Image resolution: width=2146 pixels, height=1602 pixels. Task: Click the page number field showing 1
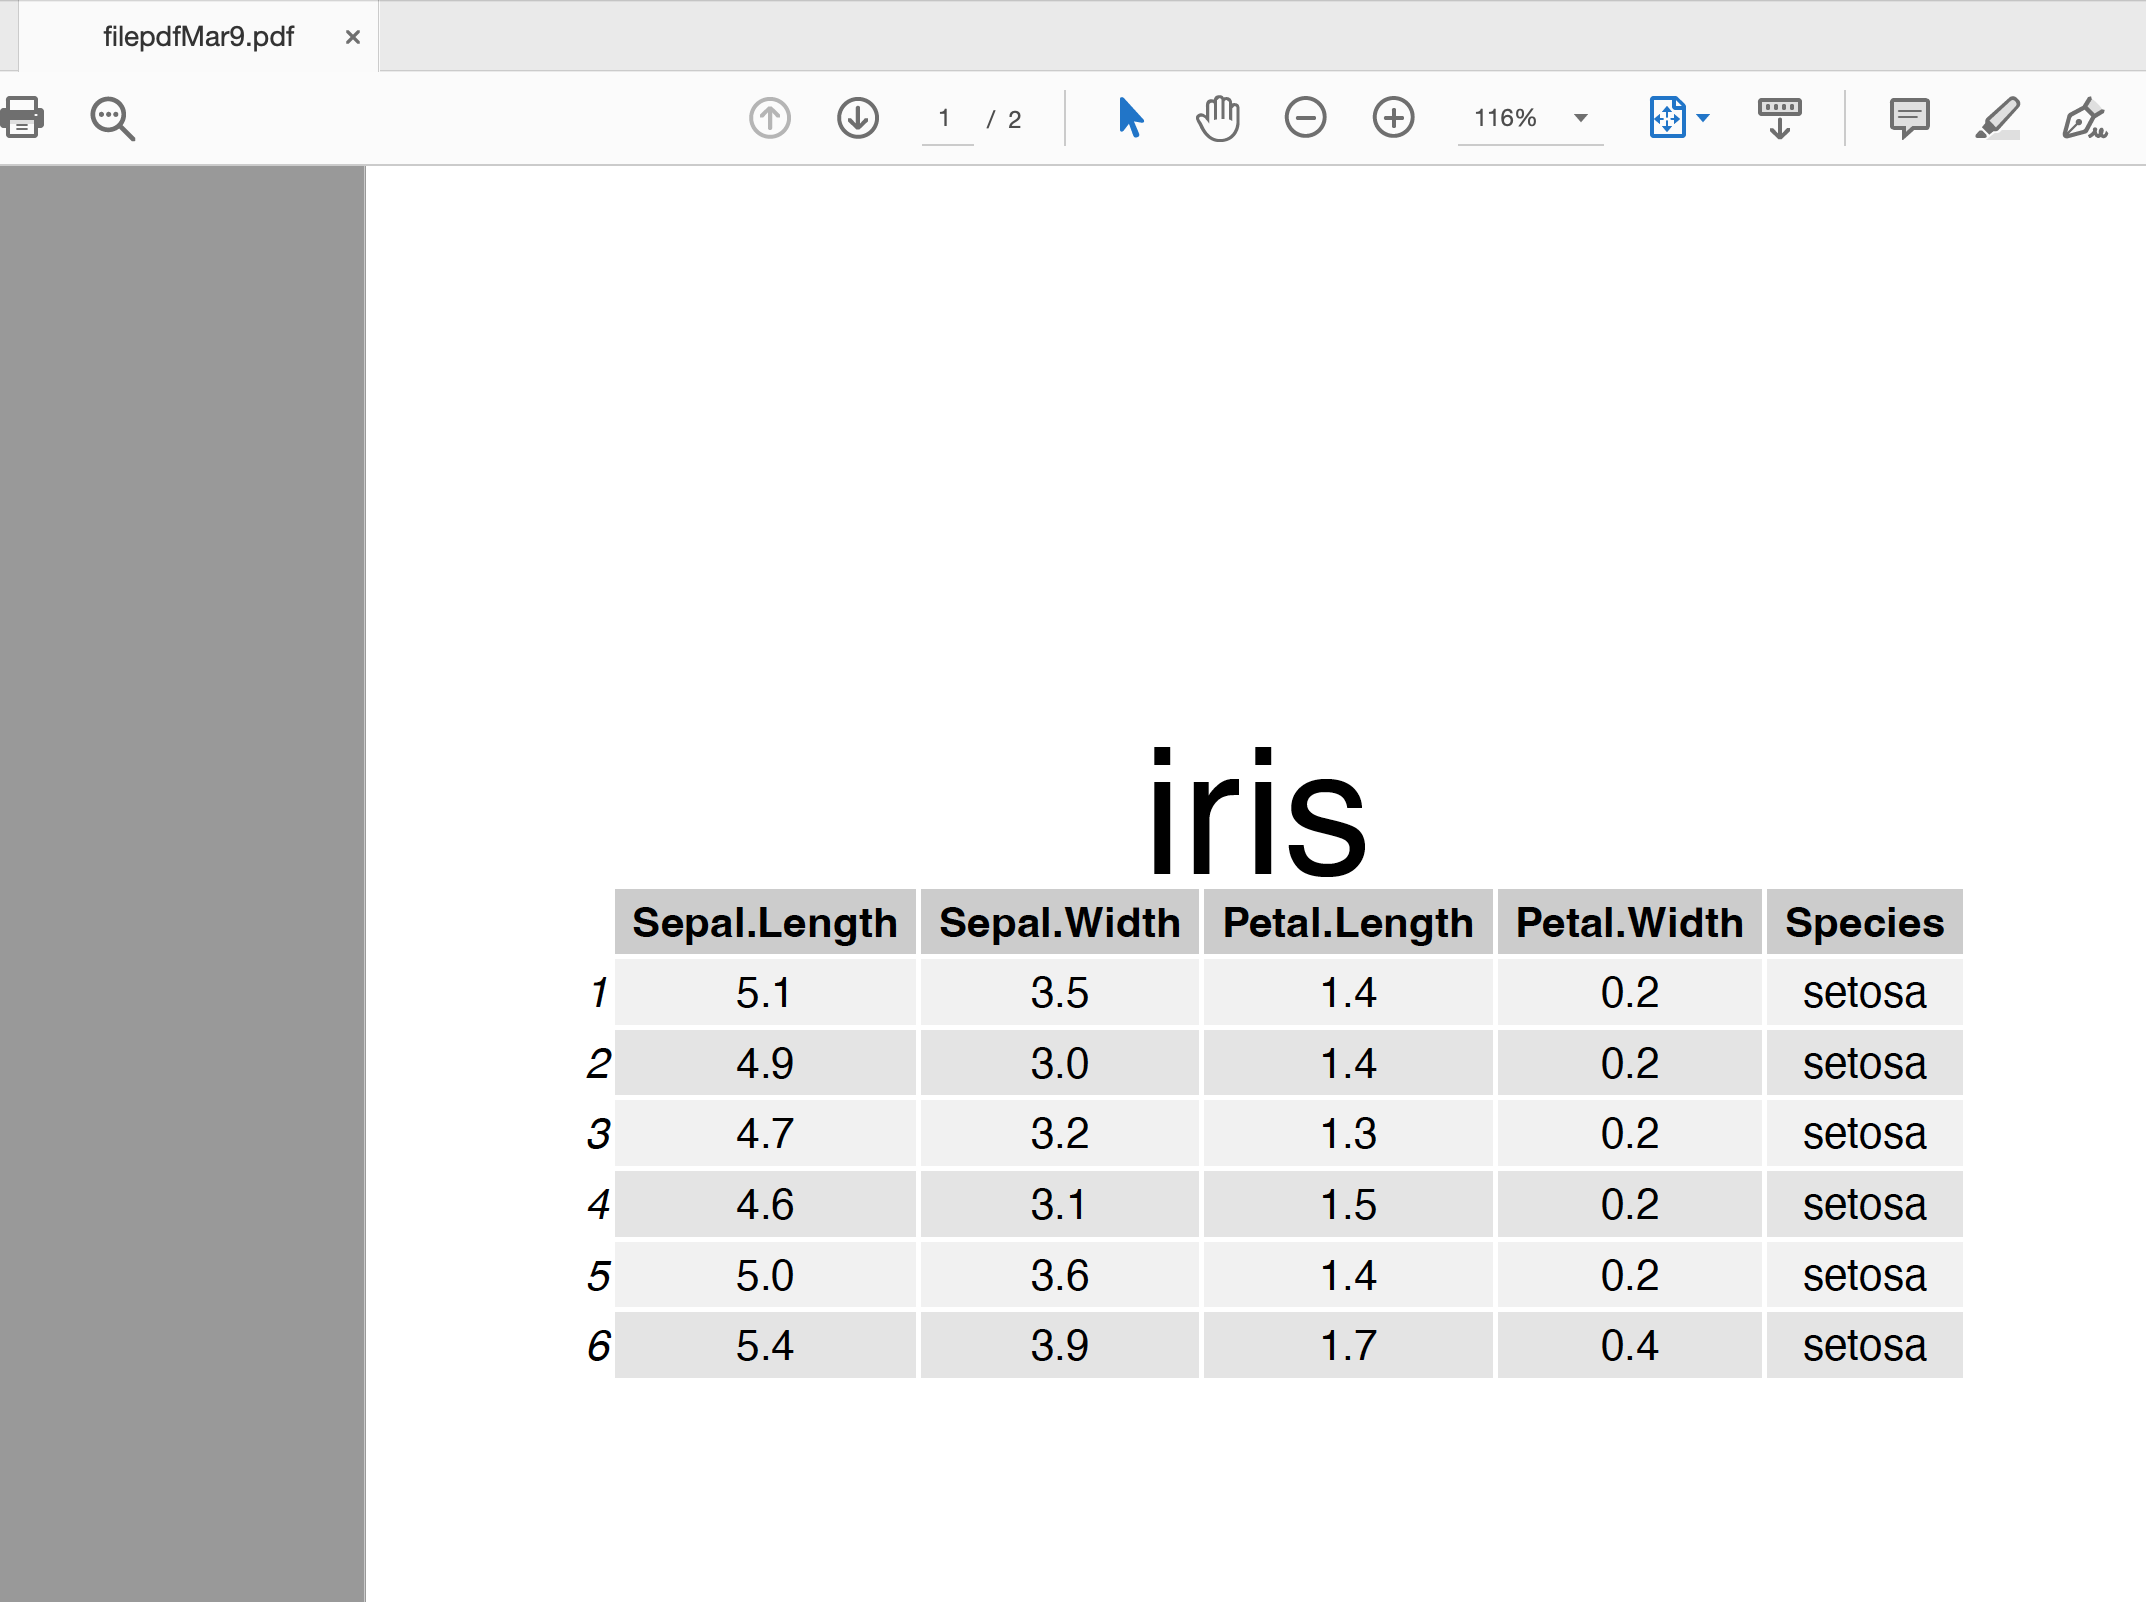(x=946, y=119)
